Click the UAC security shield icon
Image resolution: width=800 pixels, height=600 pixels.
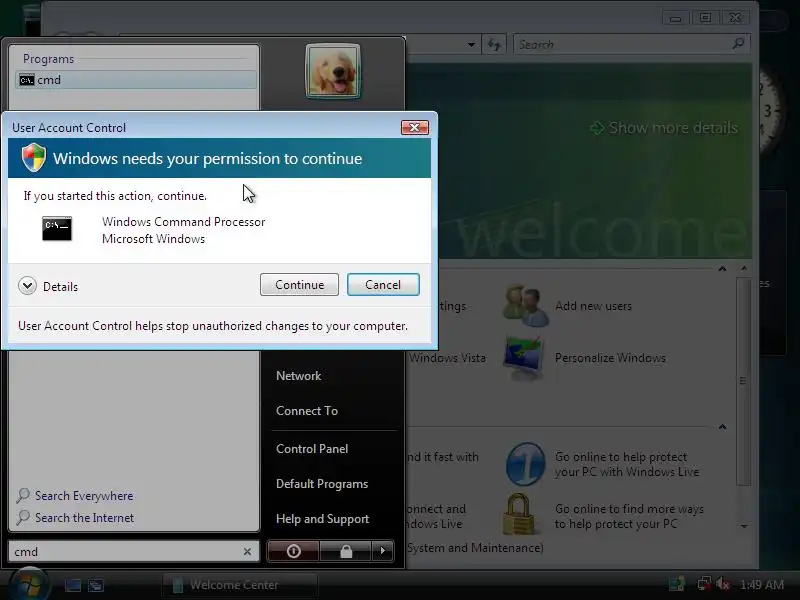34,157
